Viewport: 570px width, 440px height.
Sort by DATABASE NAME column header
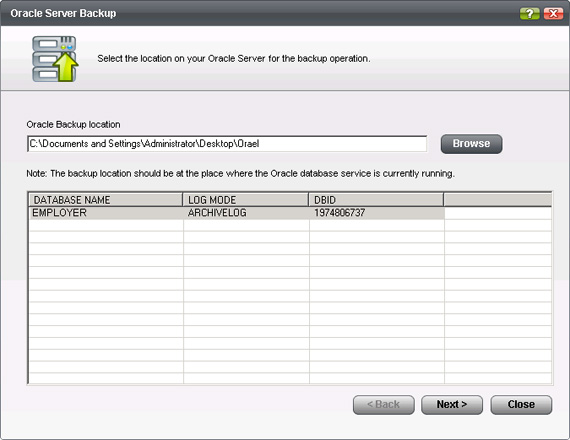pyautogui.click(x=105, y=200)
